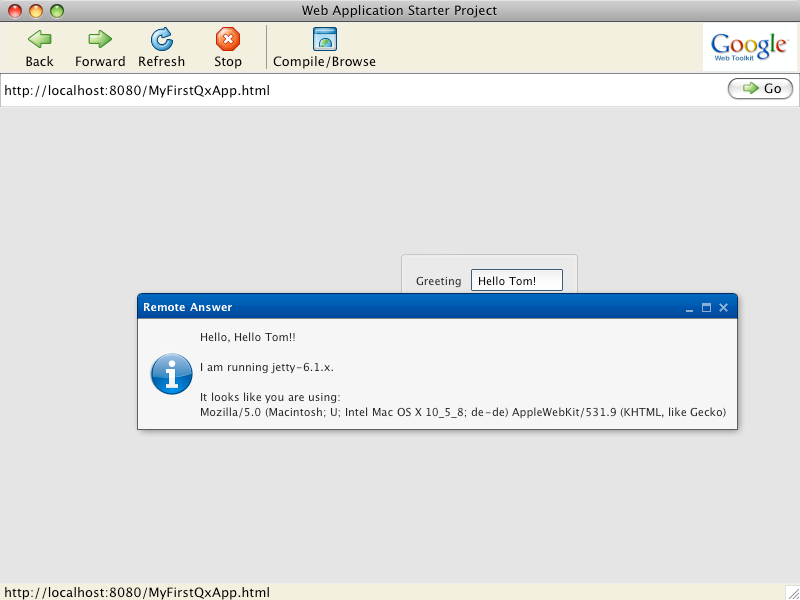Click the Greeting label
Screen dimensions: 800x600
click(x=438, y=281)
